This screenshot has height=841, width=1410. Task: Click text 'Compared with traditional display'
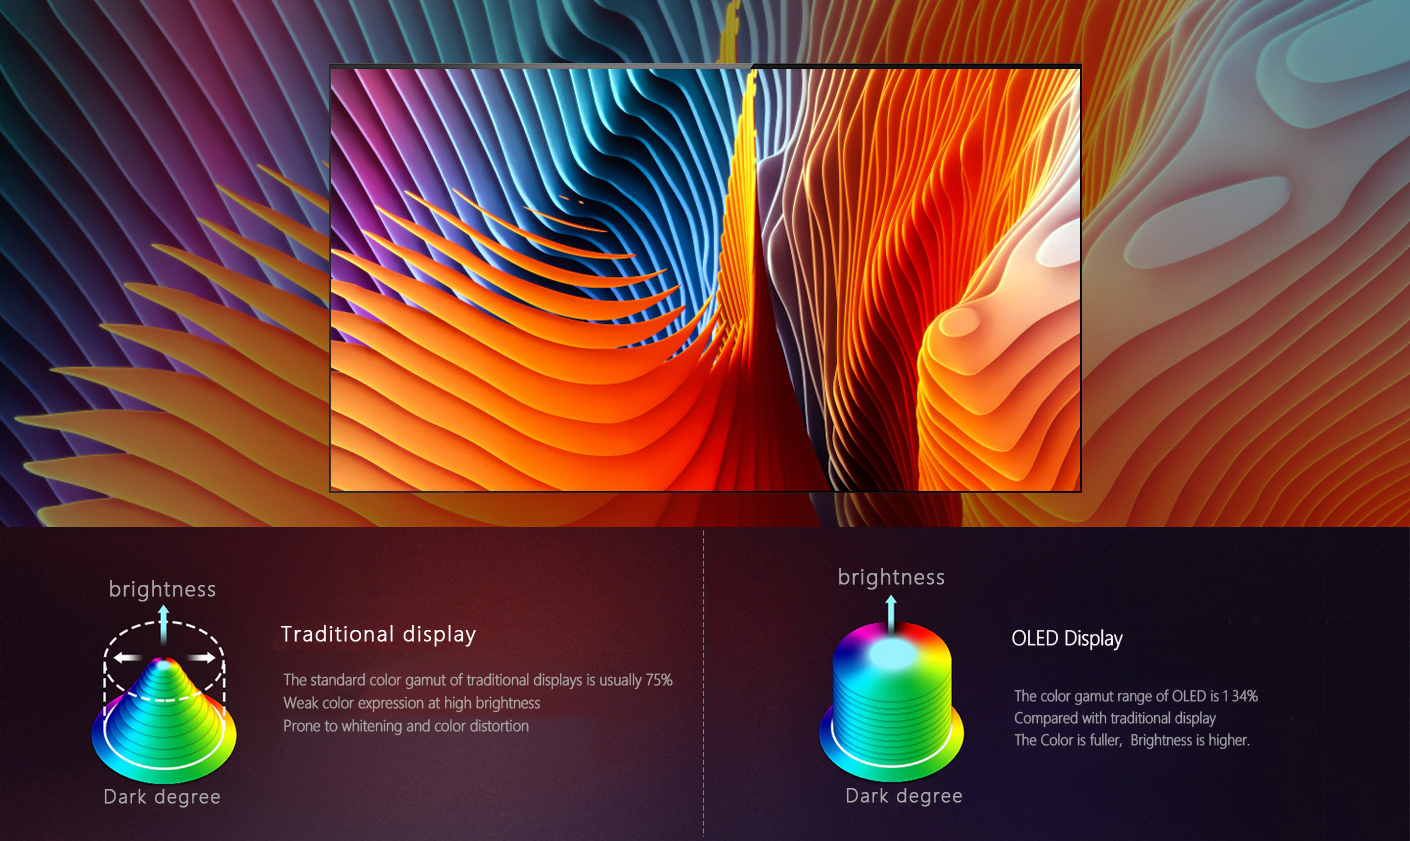click(1115, 718)
